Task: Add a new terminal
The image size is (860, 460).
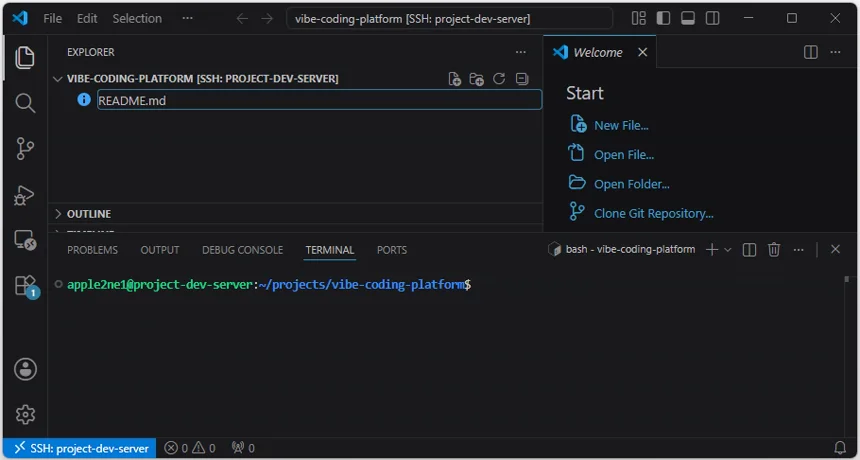Action: [x=711, y=250]
